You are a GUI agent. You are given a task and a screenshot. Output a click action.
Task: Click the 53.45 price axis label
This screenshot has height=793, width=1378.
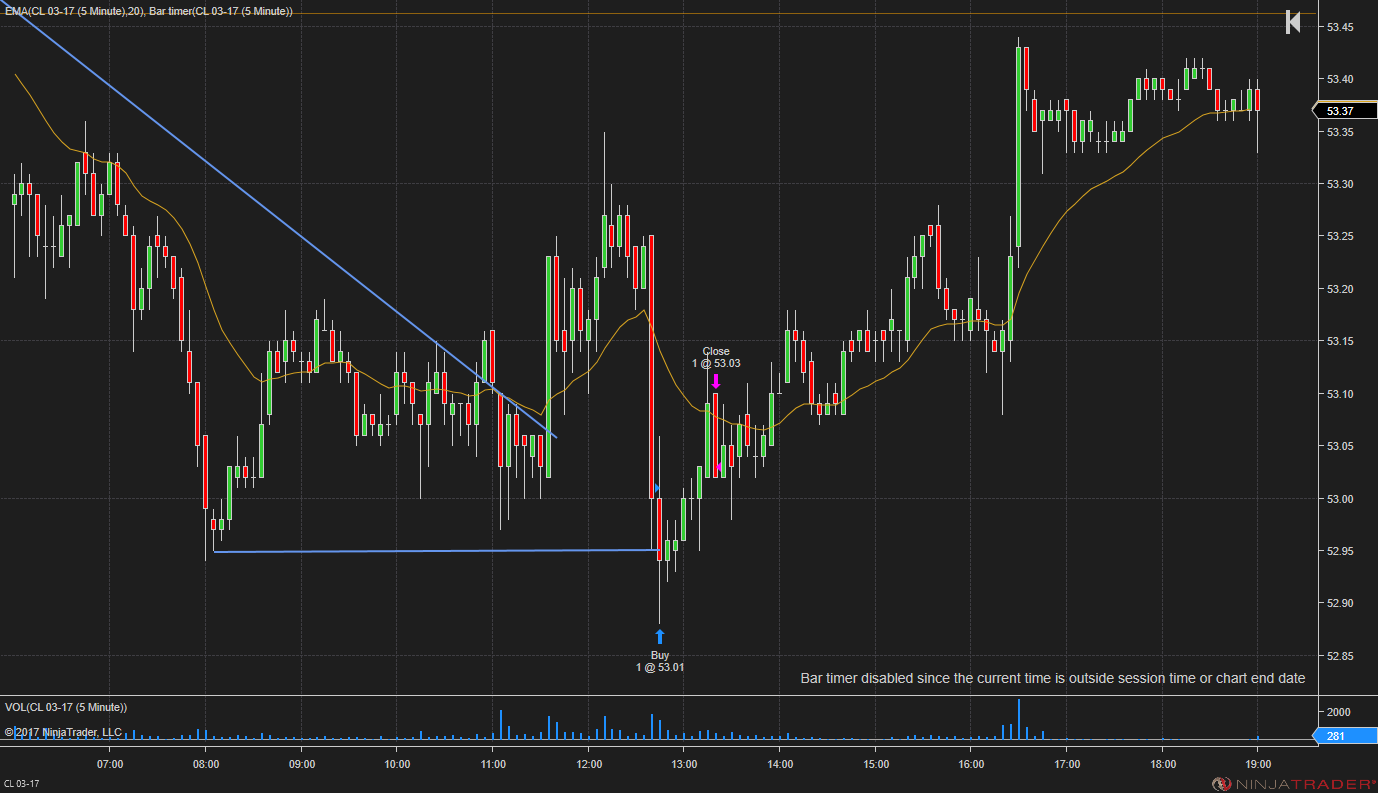(1339, 27)
